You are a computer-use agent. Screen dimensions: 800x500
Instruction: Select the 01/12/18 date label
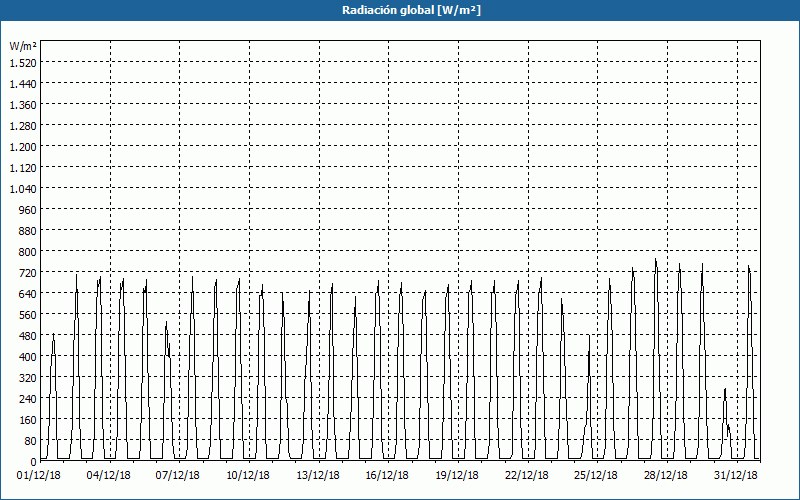(x=39, y=475)
